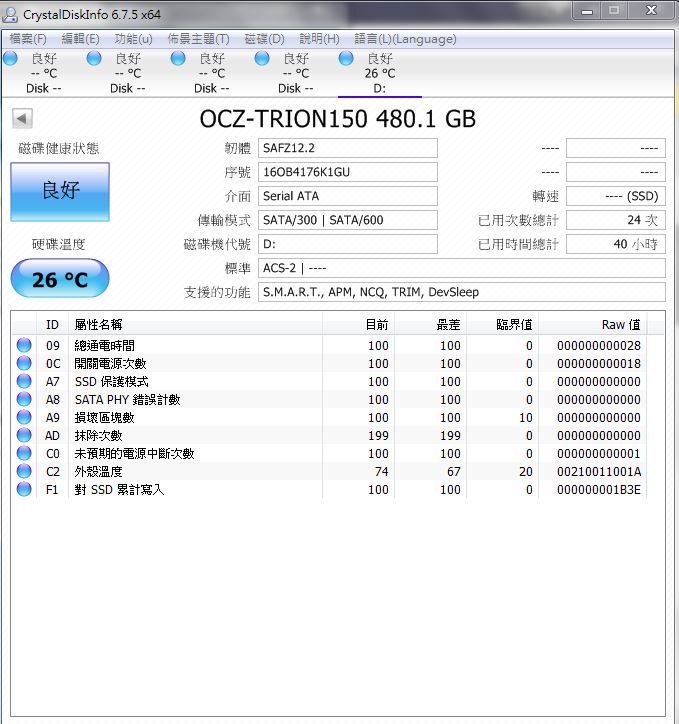The width and height of the screenshot is (679, 724).
Task: Open the 檔案(F) menu
Action: tap(28, 39)
